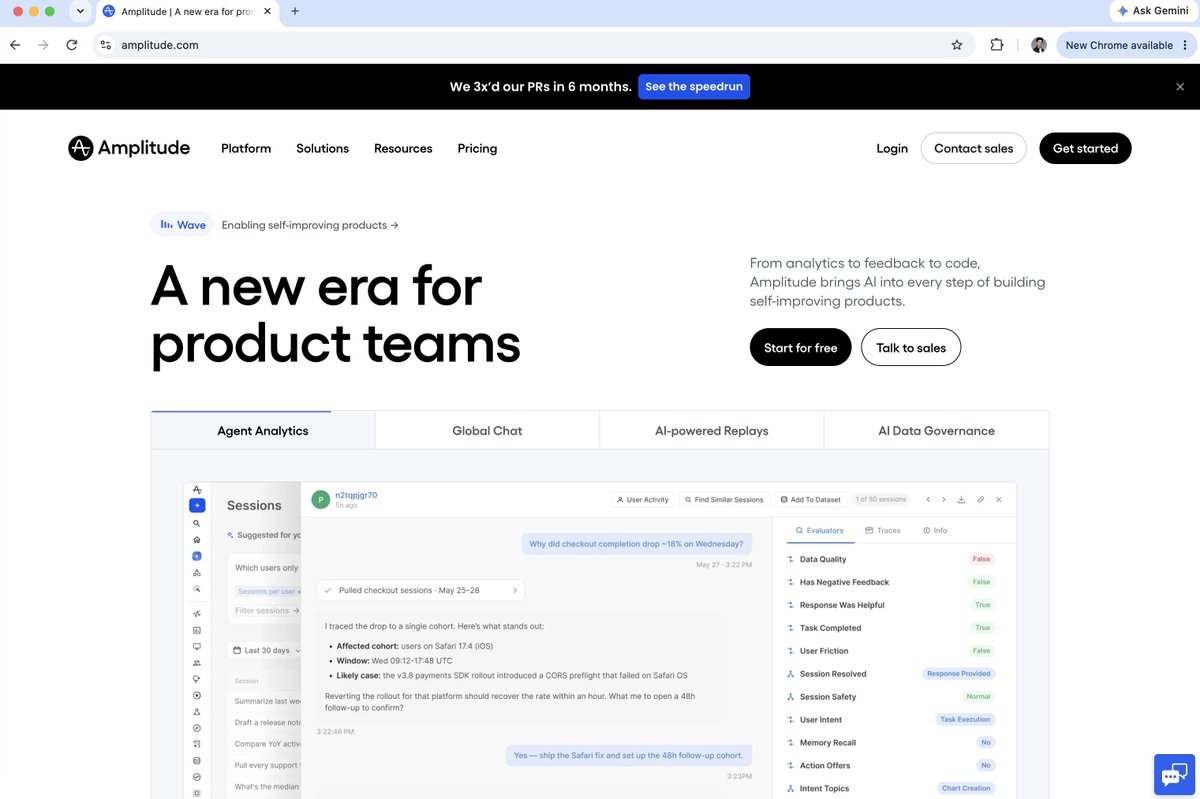Image resolution: width=1200 pixels, height=799 pixels.
Task: Open a new browser tab
Action: 294,11
